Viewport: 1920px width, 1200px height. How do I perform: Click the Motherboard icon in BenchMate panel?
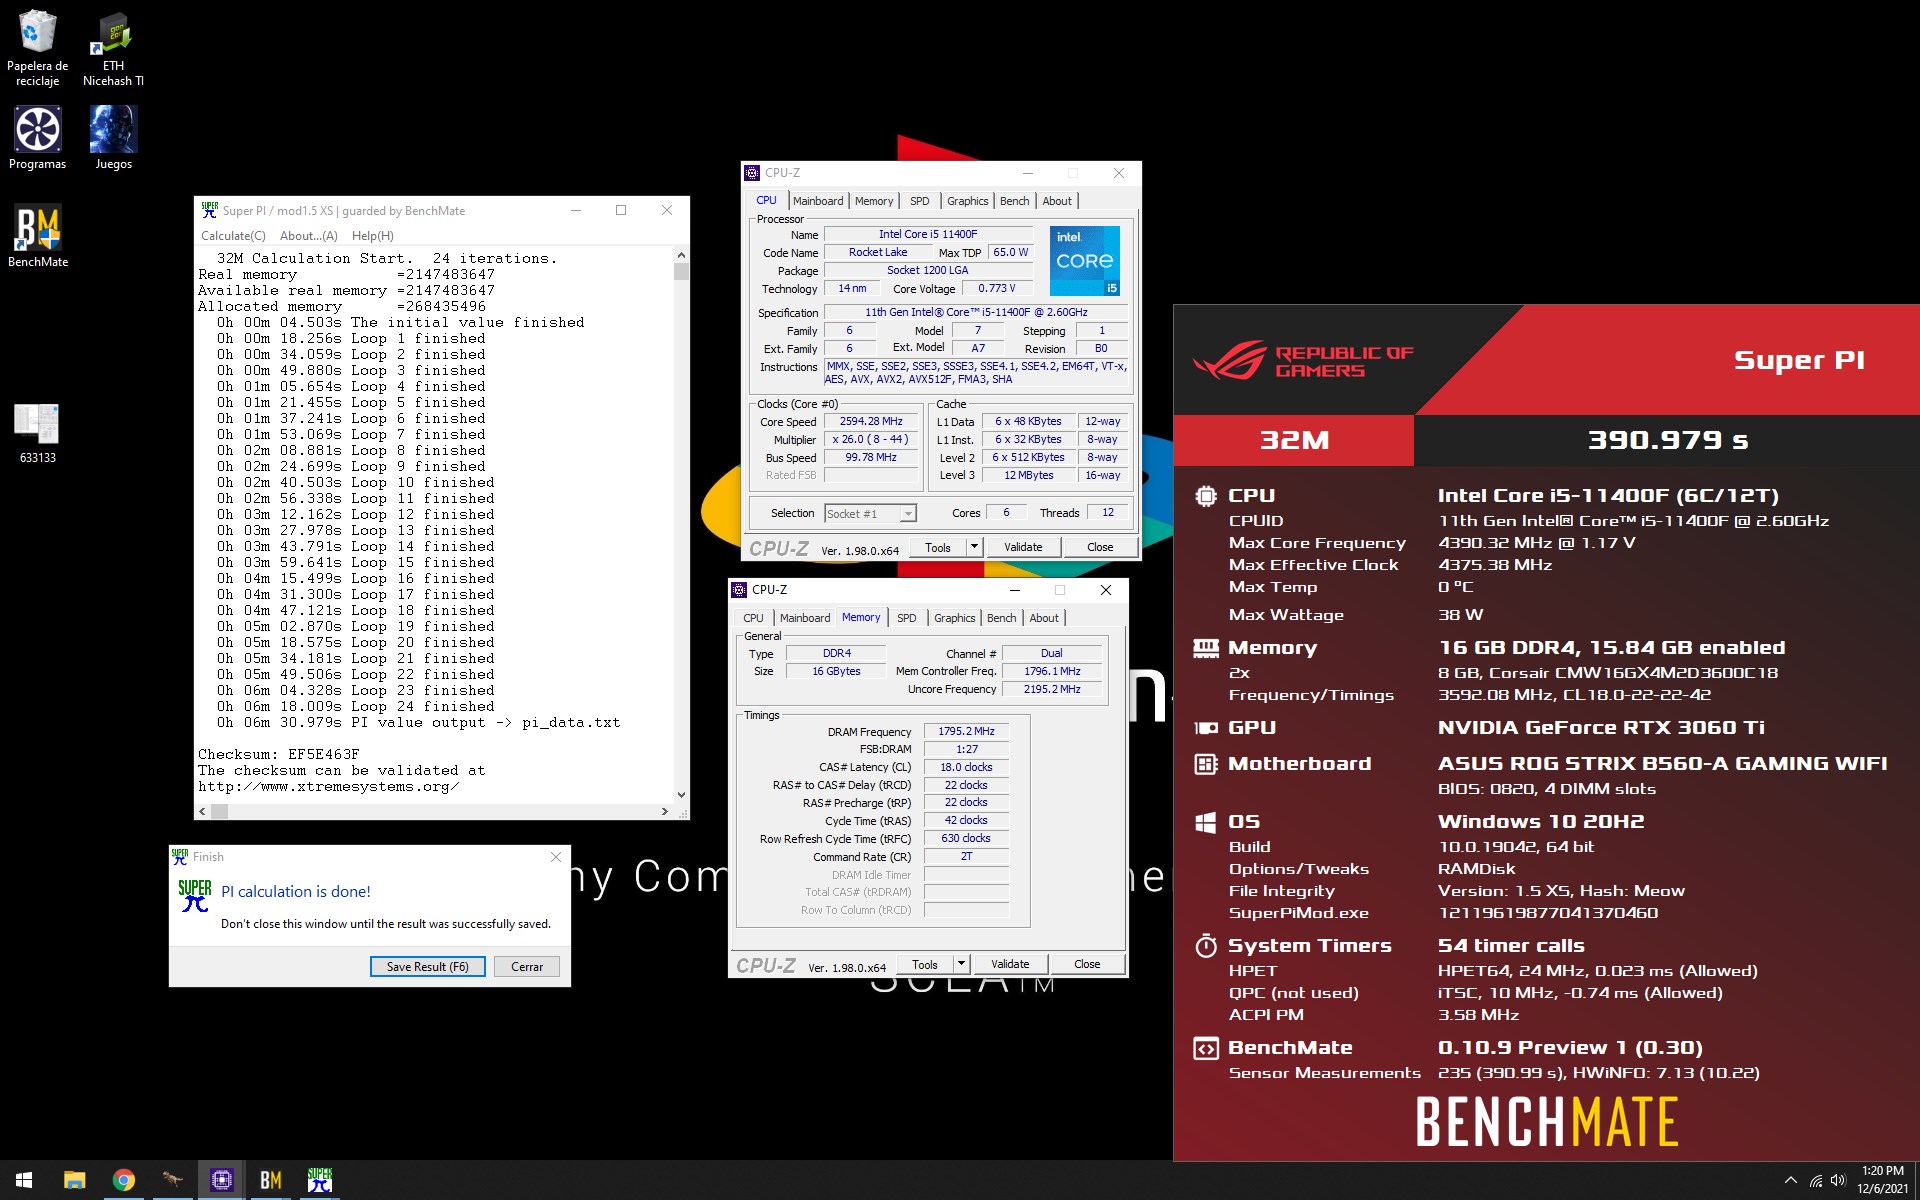pos(1206,764)
